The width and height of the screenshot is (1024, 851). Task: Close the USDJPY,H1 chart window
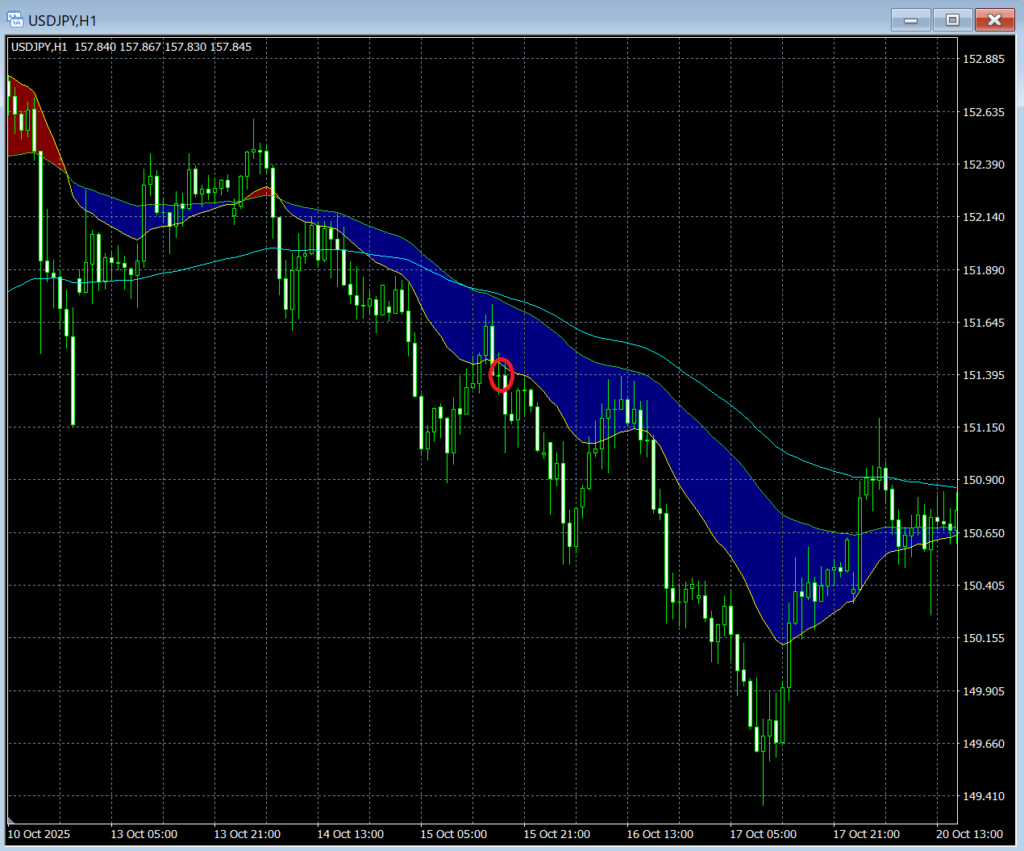click(994, 19)
